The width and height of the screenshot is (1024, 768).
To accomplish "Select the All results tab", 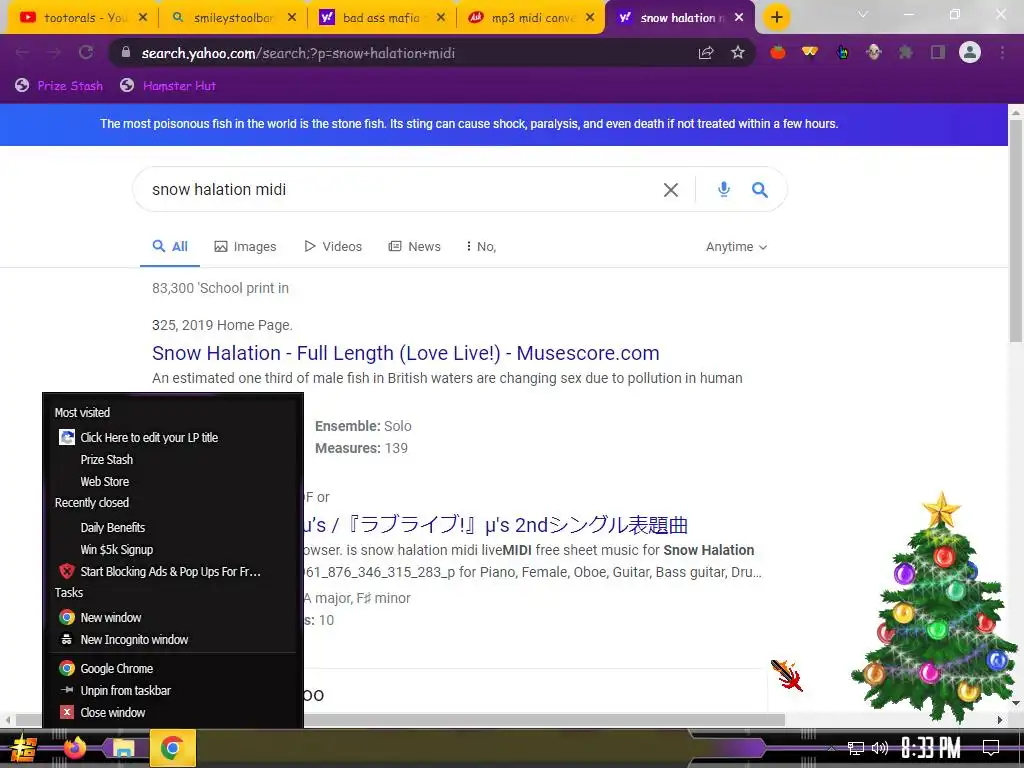I will point(170,247).
